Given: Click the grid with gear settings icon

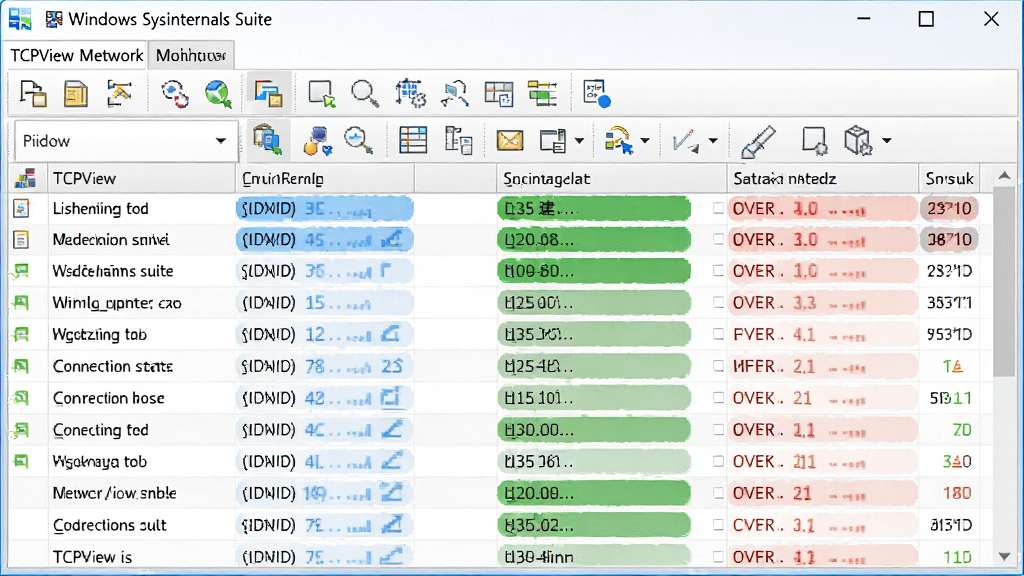Looking at the screenshot, I should click(410, 93).
